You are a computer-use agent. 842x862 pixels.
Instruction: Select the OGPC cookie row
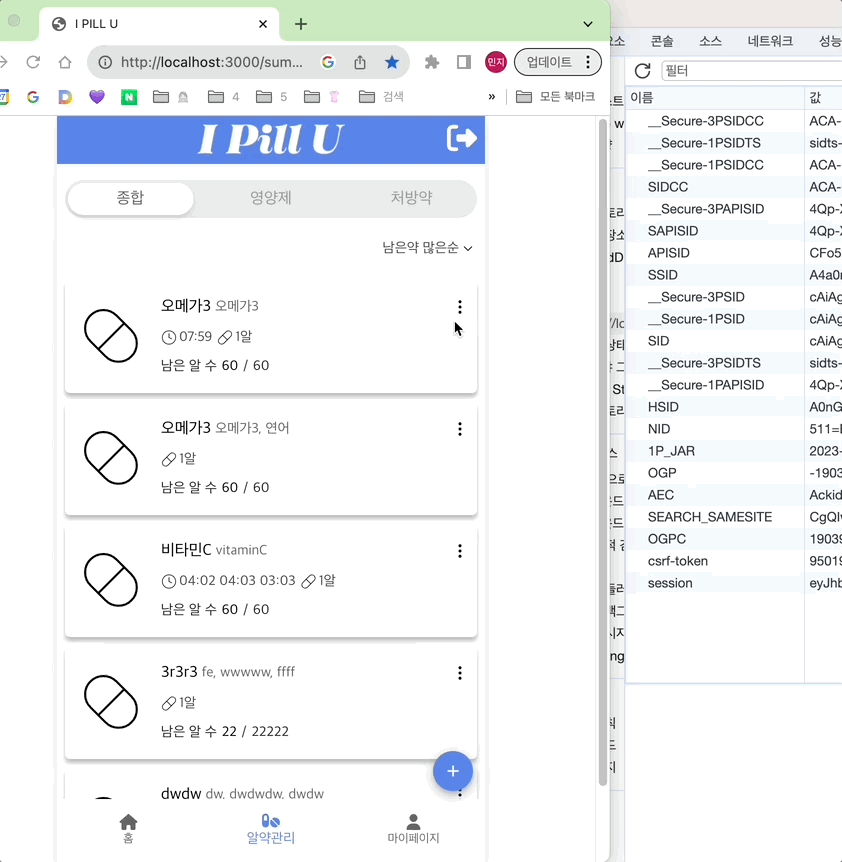tap(734, 539)
